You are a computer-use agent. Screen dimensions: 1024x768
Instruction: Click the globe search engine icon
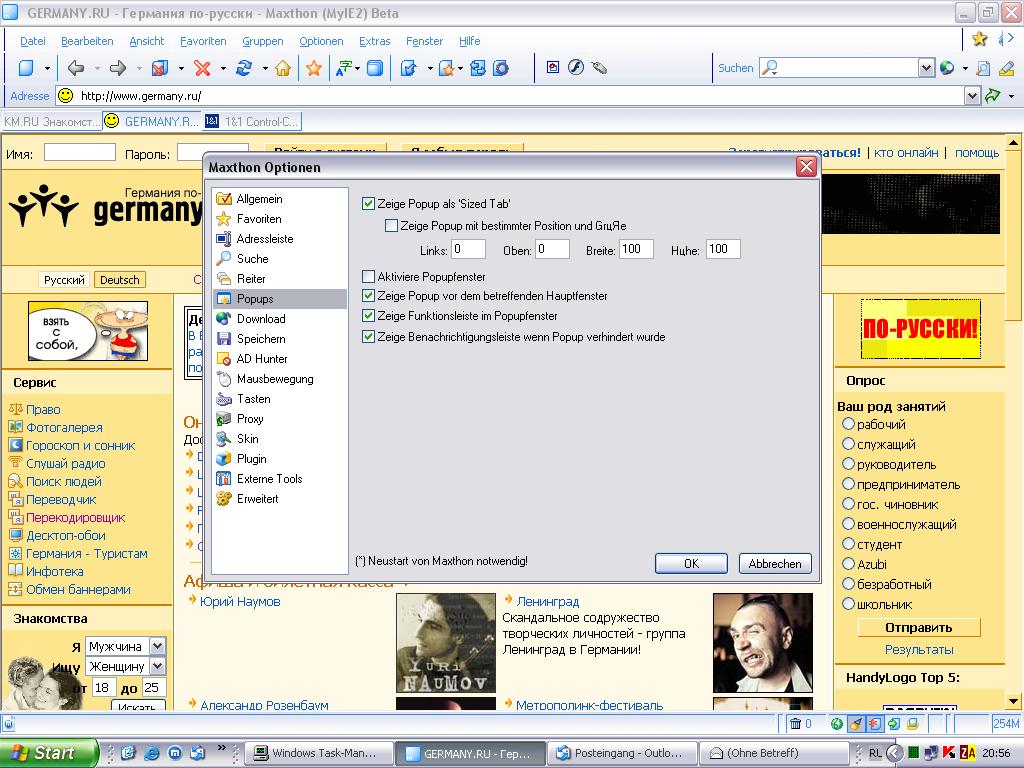(x=946, y=67)
